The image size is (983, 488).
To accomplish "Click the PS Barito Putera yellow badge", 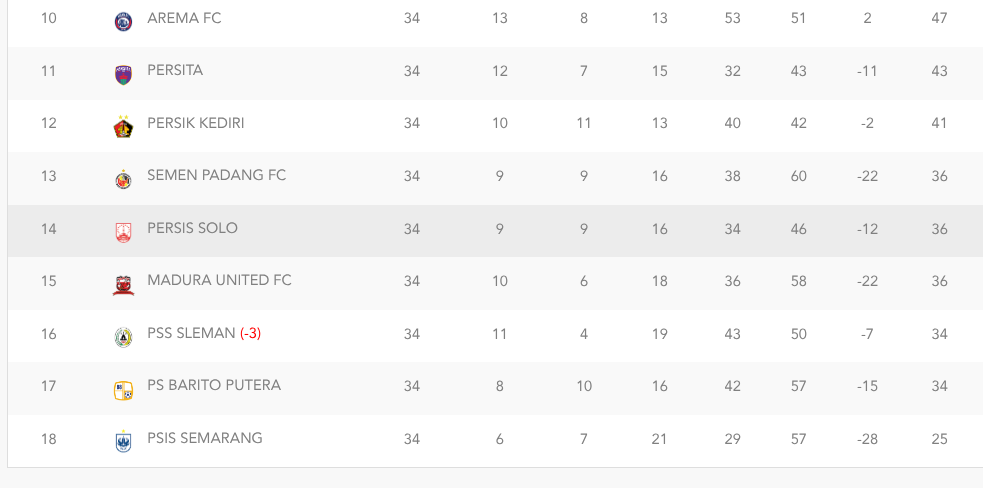I will tap(124, 390).
